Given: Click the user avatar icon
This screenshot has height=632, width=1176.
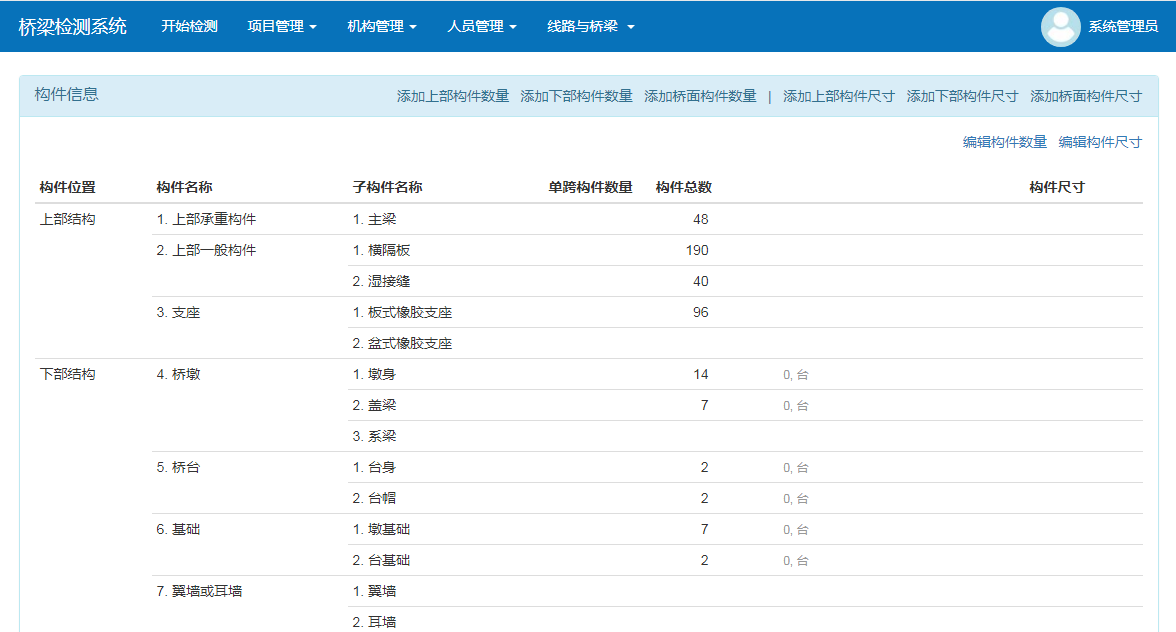Looking at the screenshot, I should pyautogui.click(x=1060, y=27).
